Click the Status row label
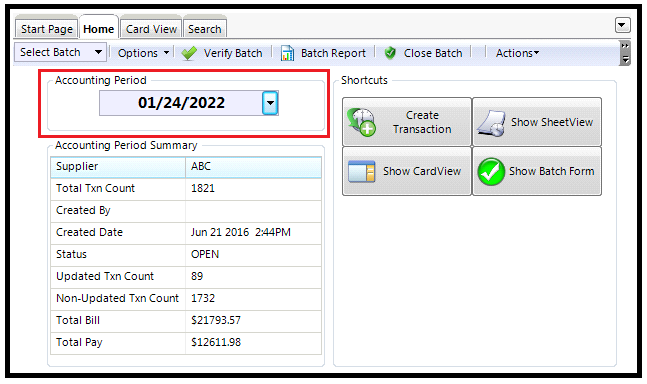Image resolution: width=647 pixels, height=384 pixels. click(x=71, y=254)
